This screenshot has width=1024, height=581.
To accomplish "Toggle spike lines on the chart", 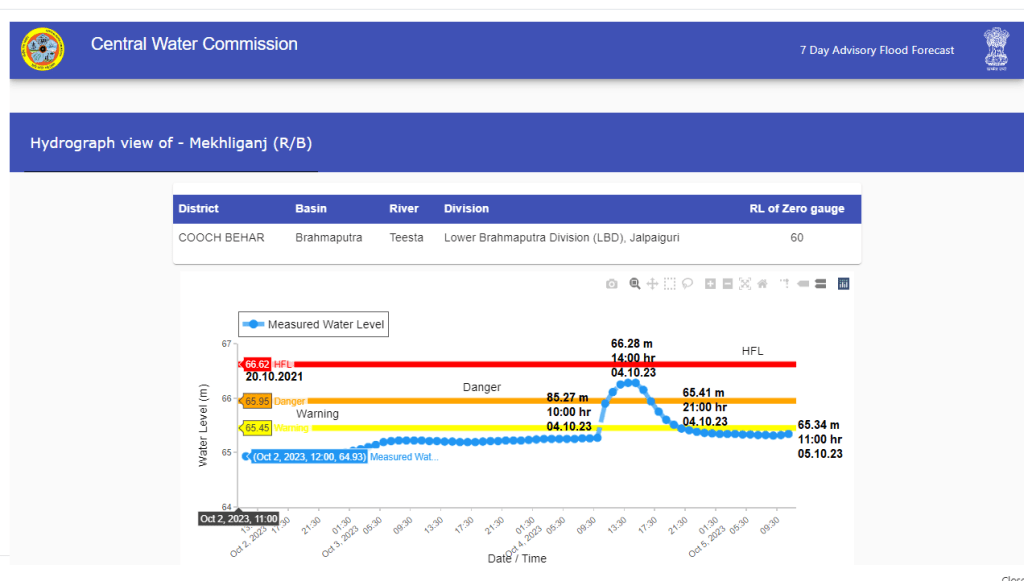I will click(x=784, y=284).
